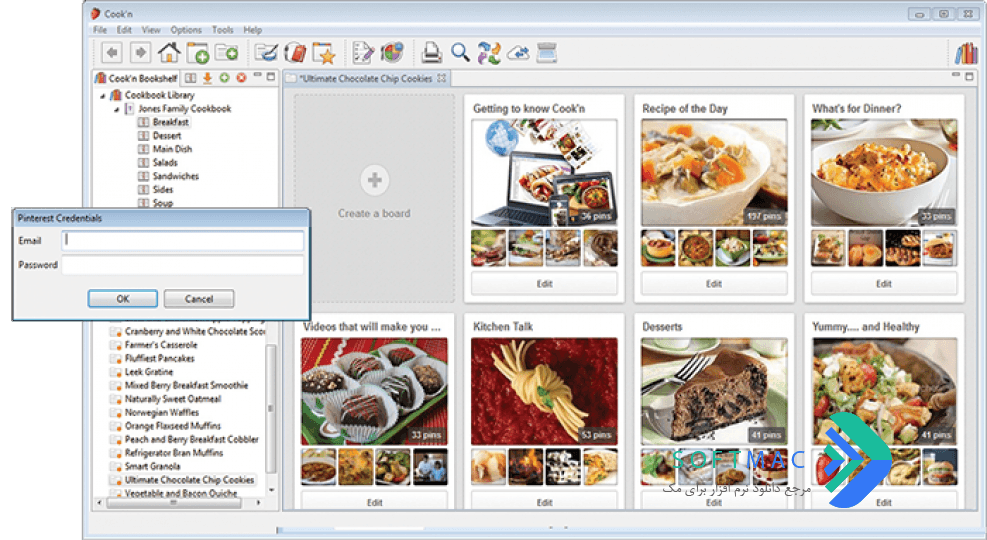Open the Options menu
987x540 pixels.
coord(186,30)
